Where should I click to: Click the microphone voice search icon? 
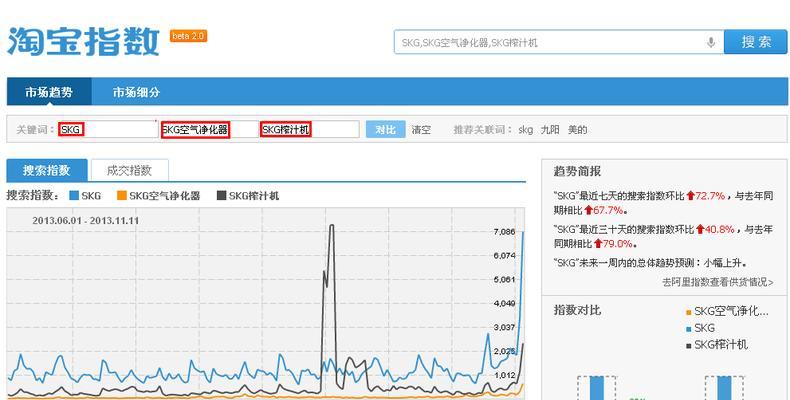pyautogui.click(x=711, y=42)
